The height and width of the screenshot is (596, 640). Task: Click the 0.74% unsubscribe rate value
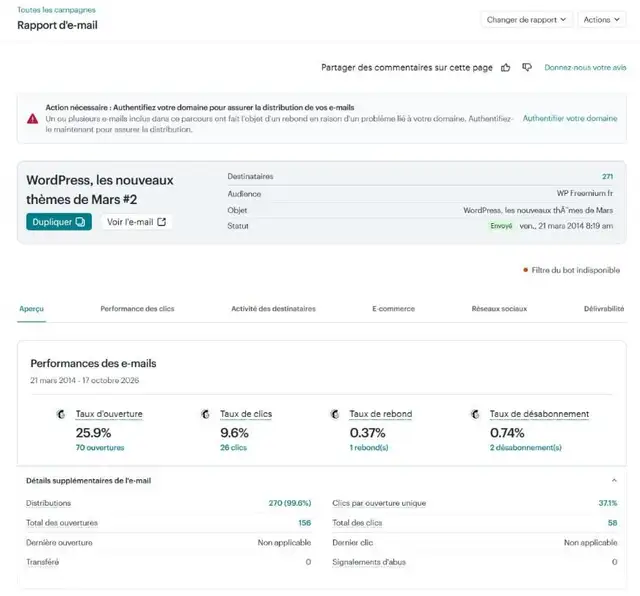tap(507, 433)
